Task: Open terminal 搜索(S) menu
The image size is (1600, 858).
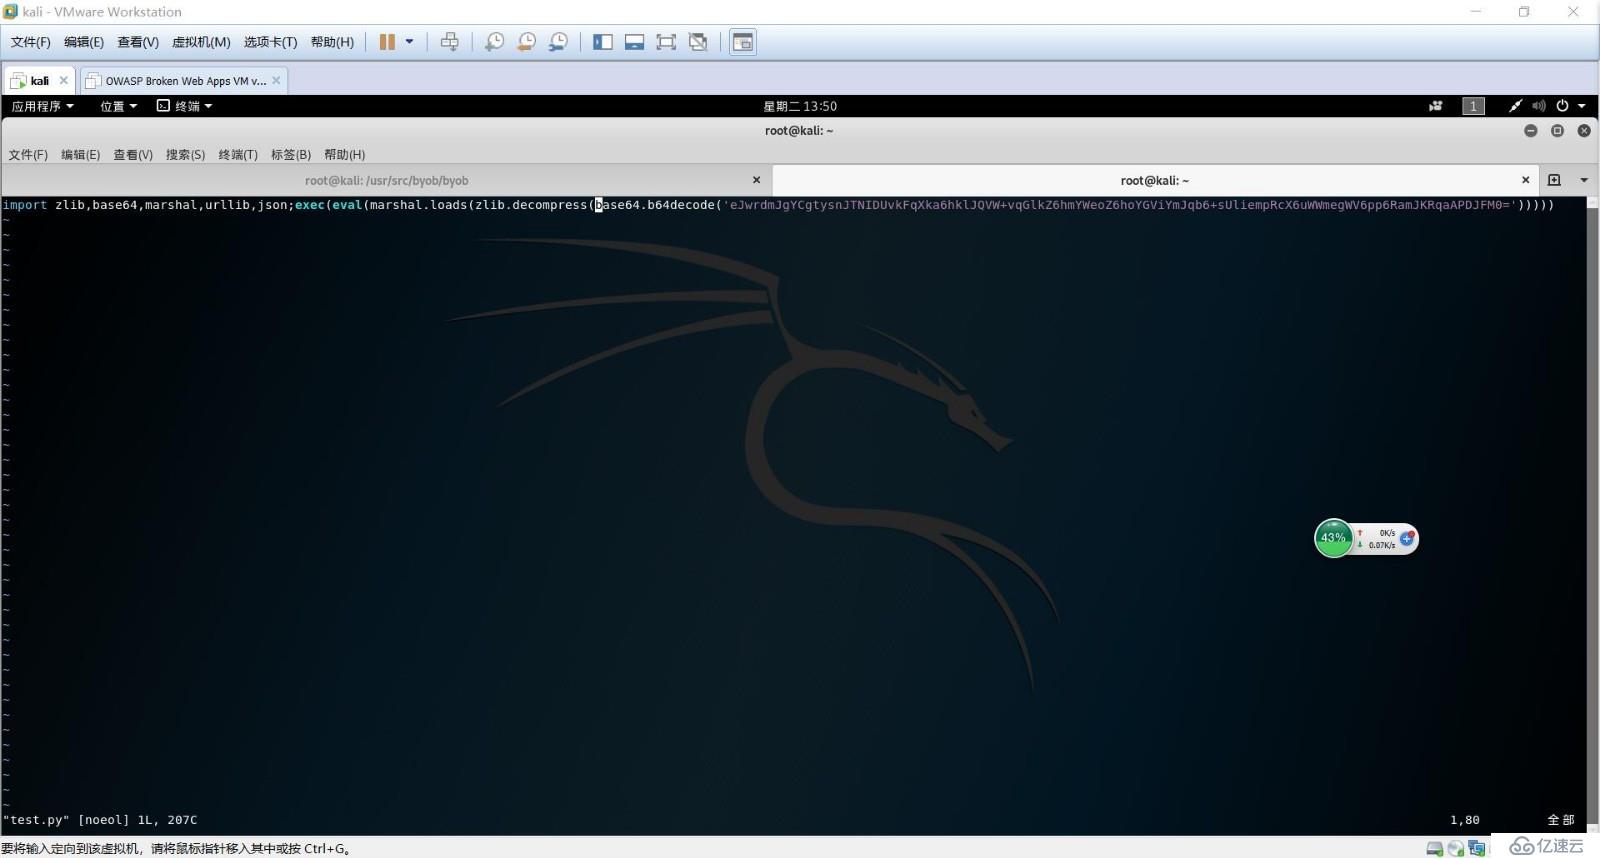Action: click(x=185, y=155)
